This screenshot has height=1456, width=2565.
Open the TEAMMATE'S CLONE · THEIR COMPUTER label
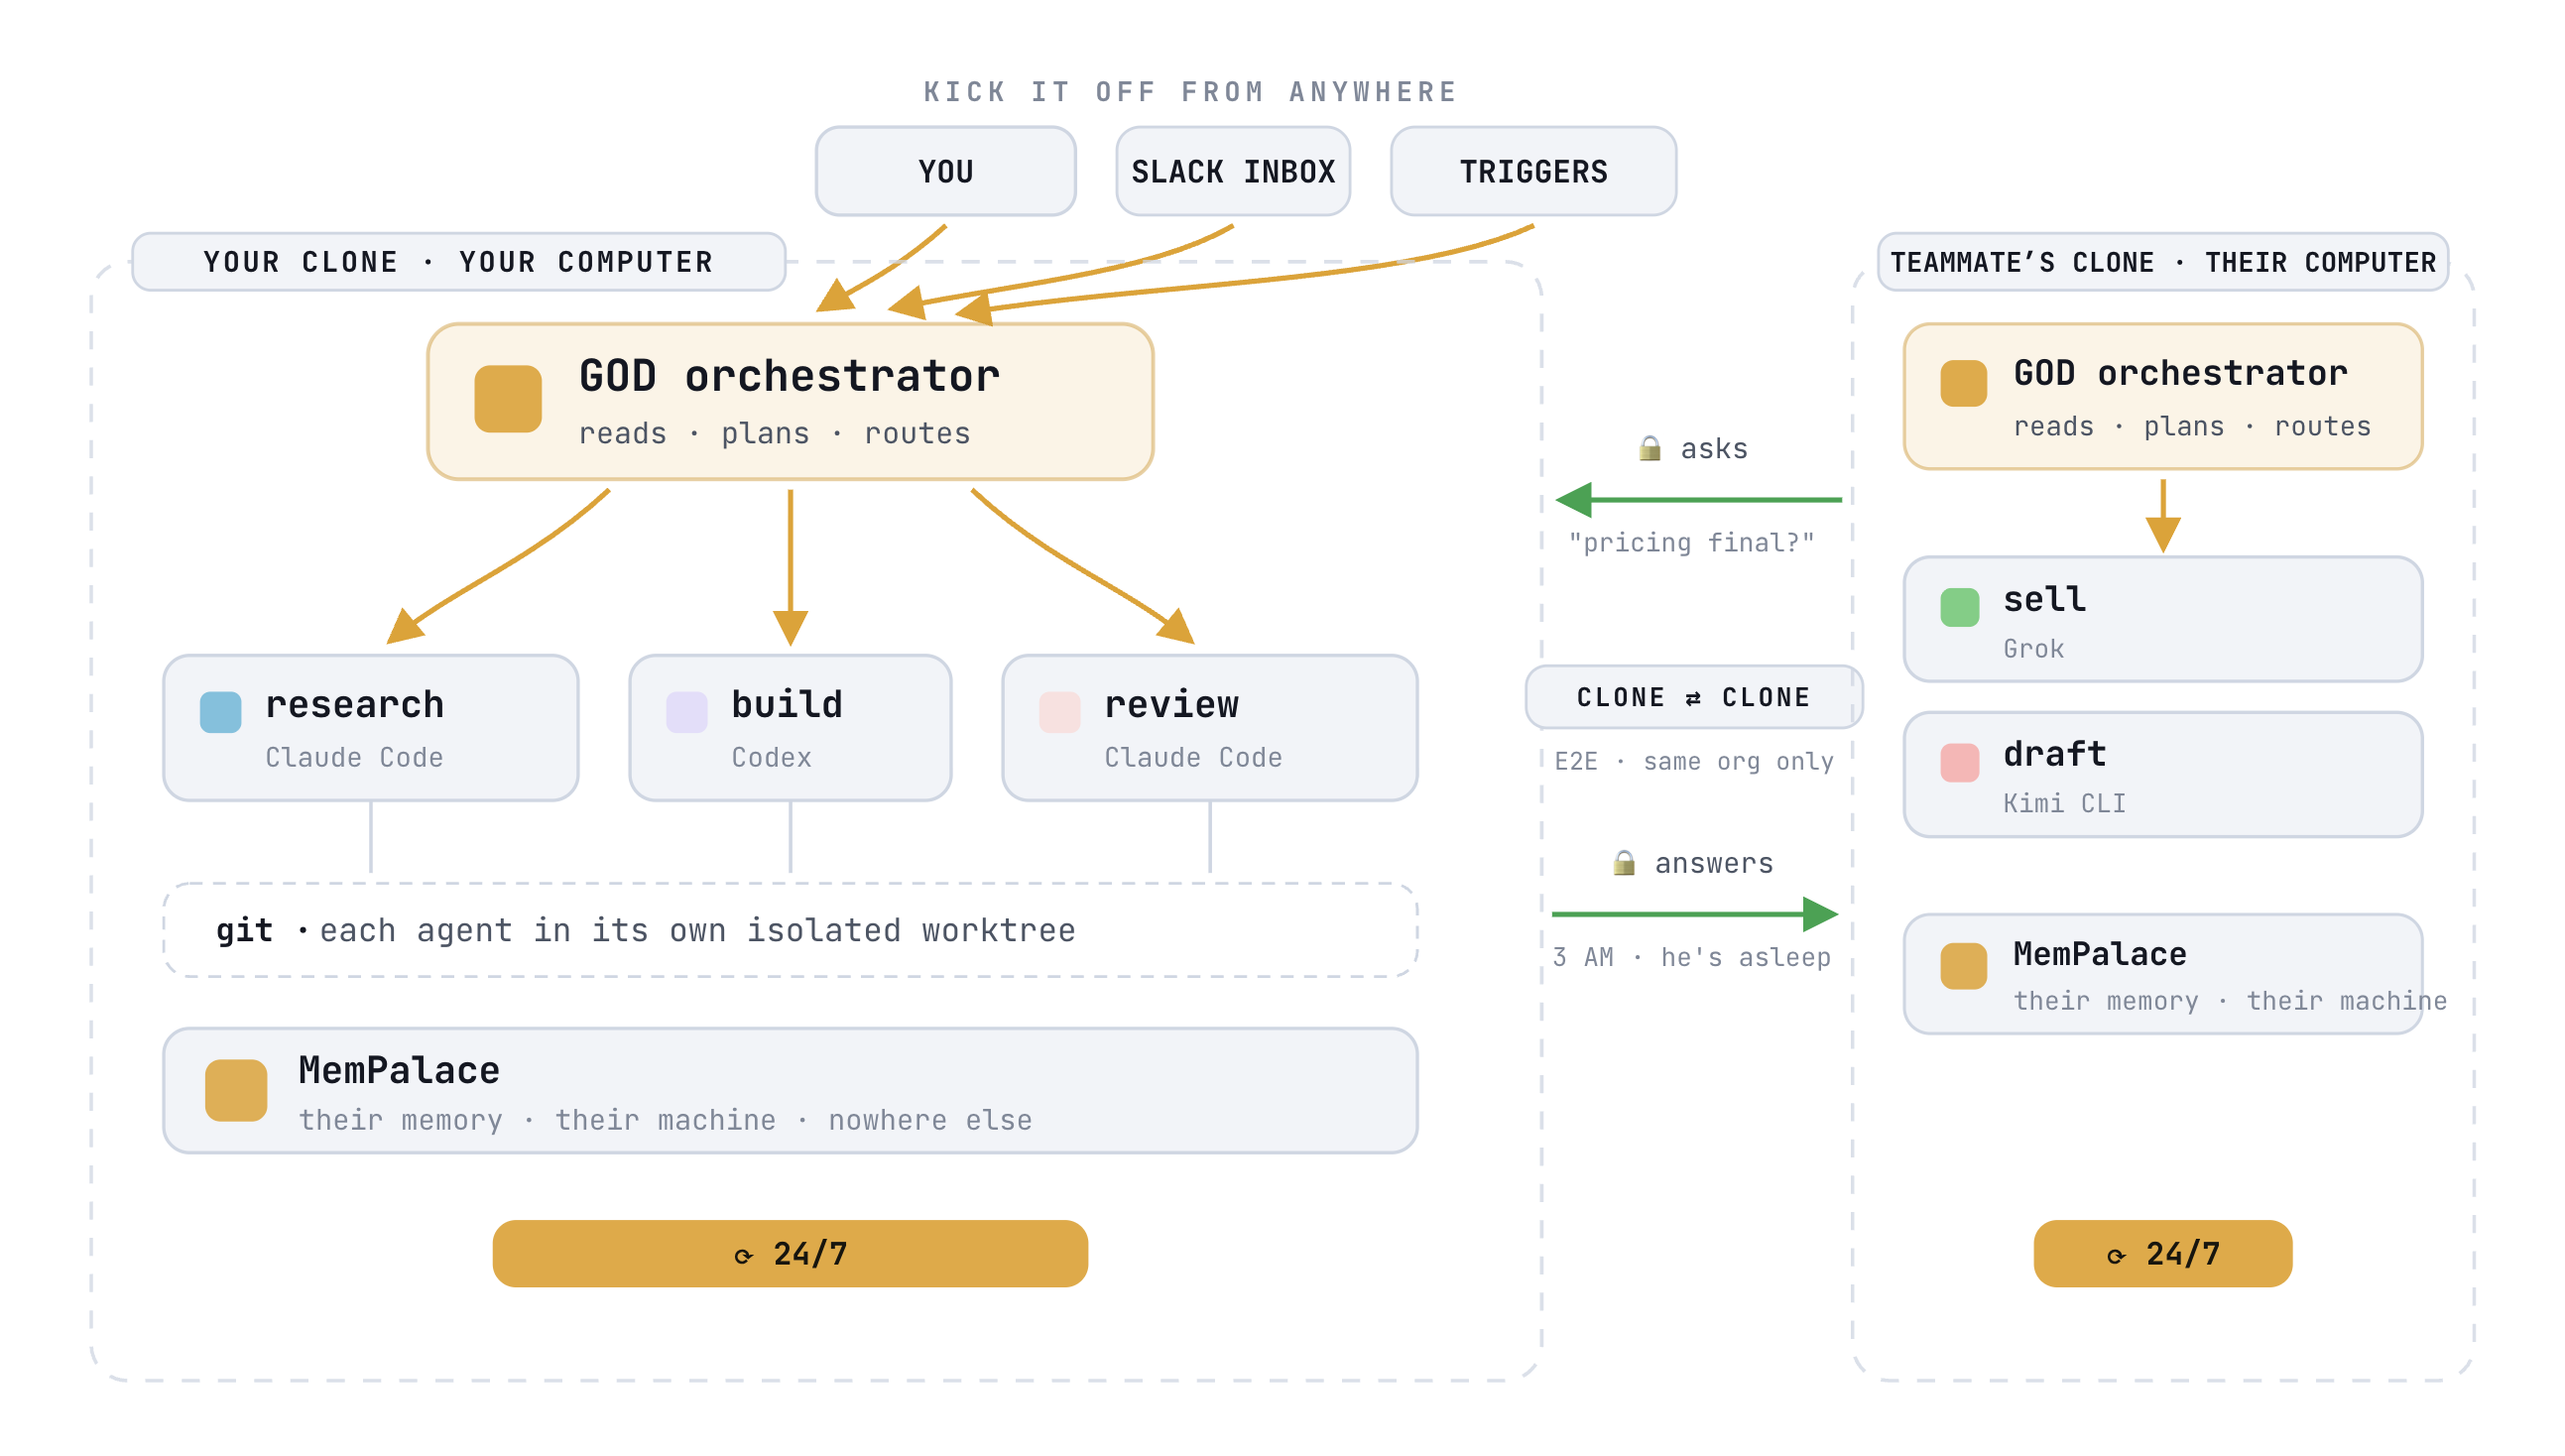click(2162, 262)
